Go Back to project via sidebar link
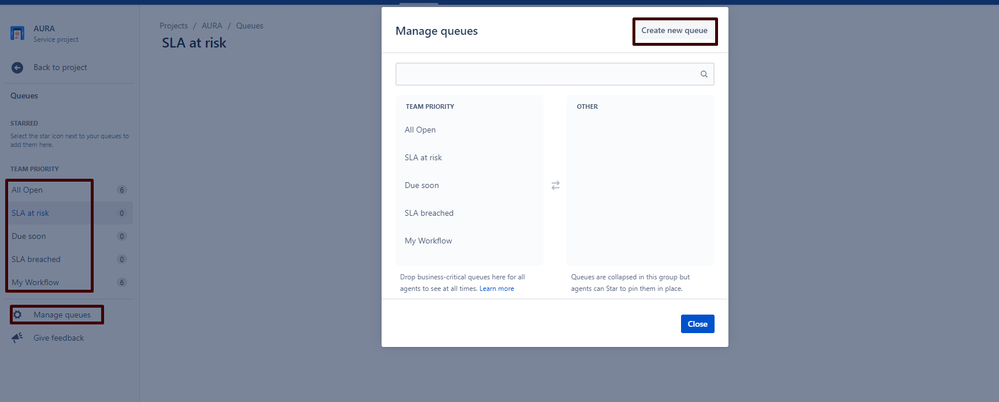Screen dimensions: 999x402 click(60, 68)
